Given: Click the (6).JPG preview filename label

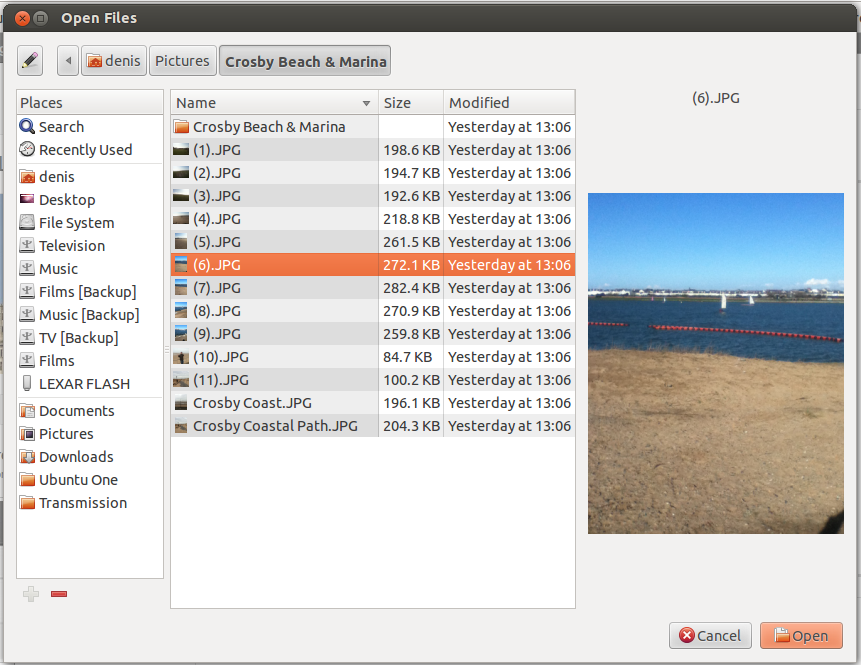Looking at the screenshot, I should [x=715, y=98].
